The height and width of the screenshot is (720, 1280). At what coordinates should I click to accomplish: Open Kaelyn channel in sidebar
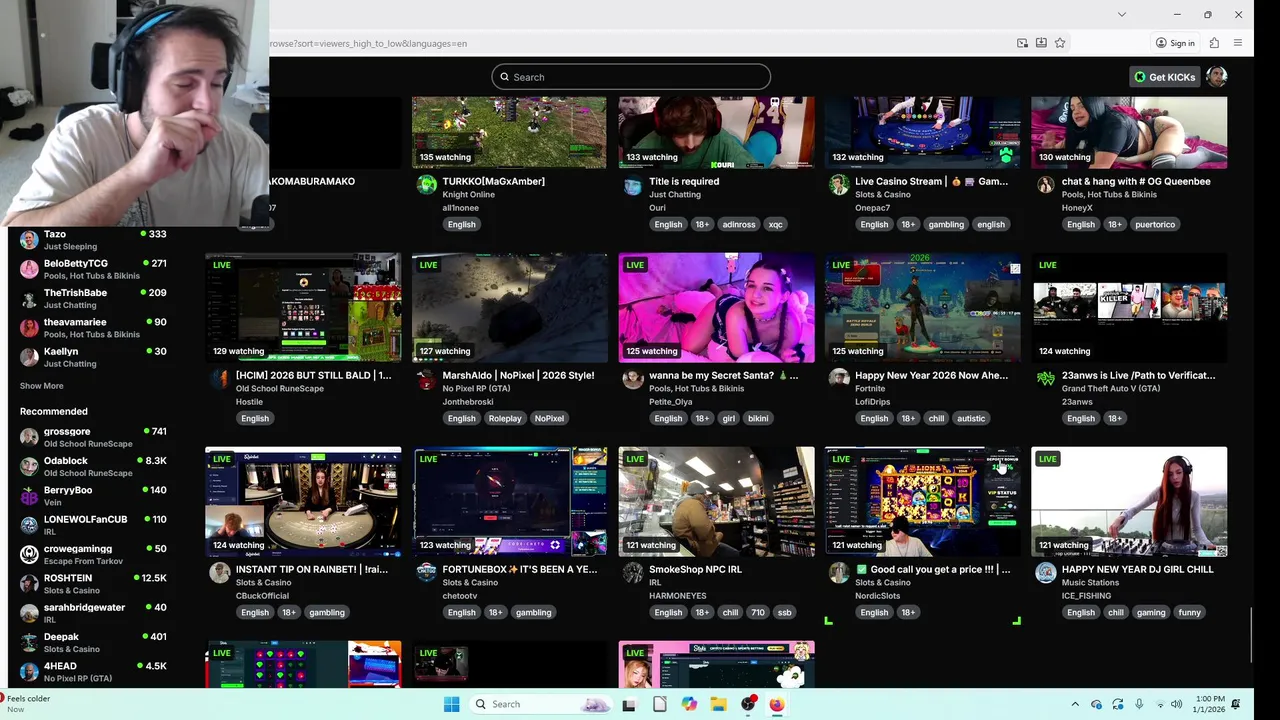(92, 357)
